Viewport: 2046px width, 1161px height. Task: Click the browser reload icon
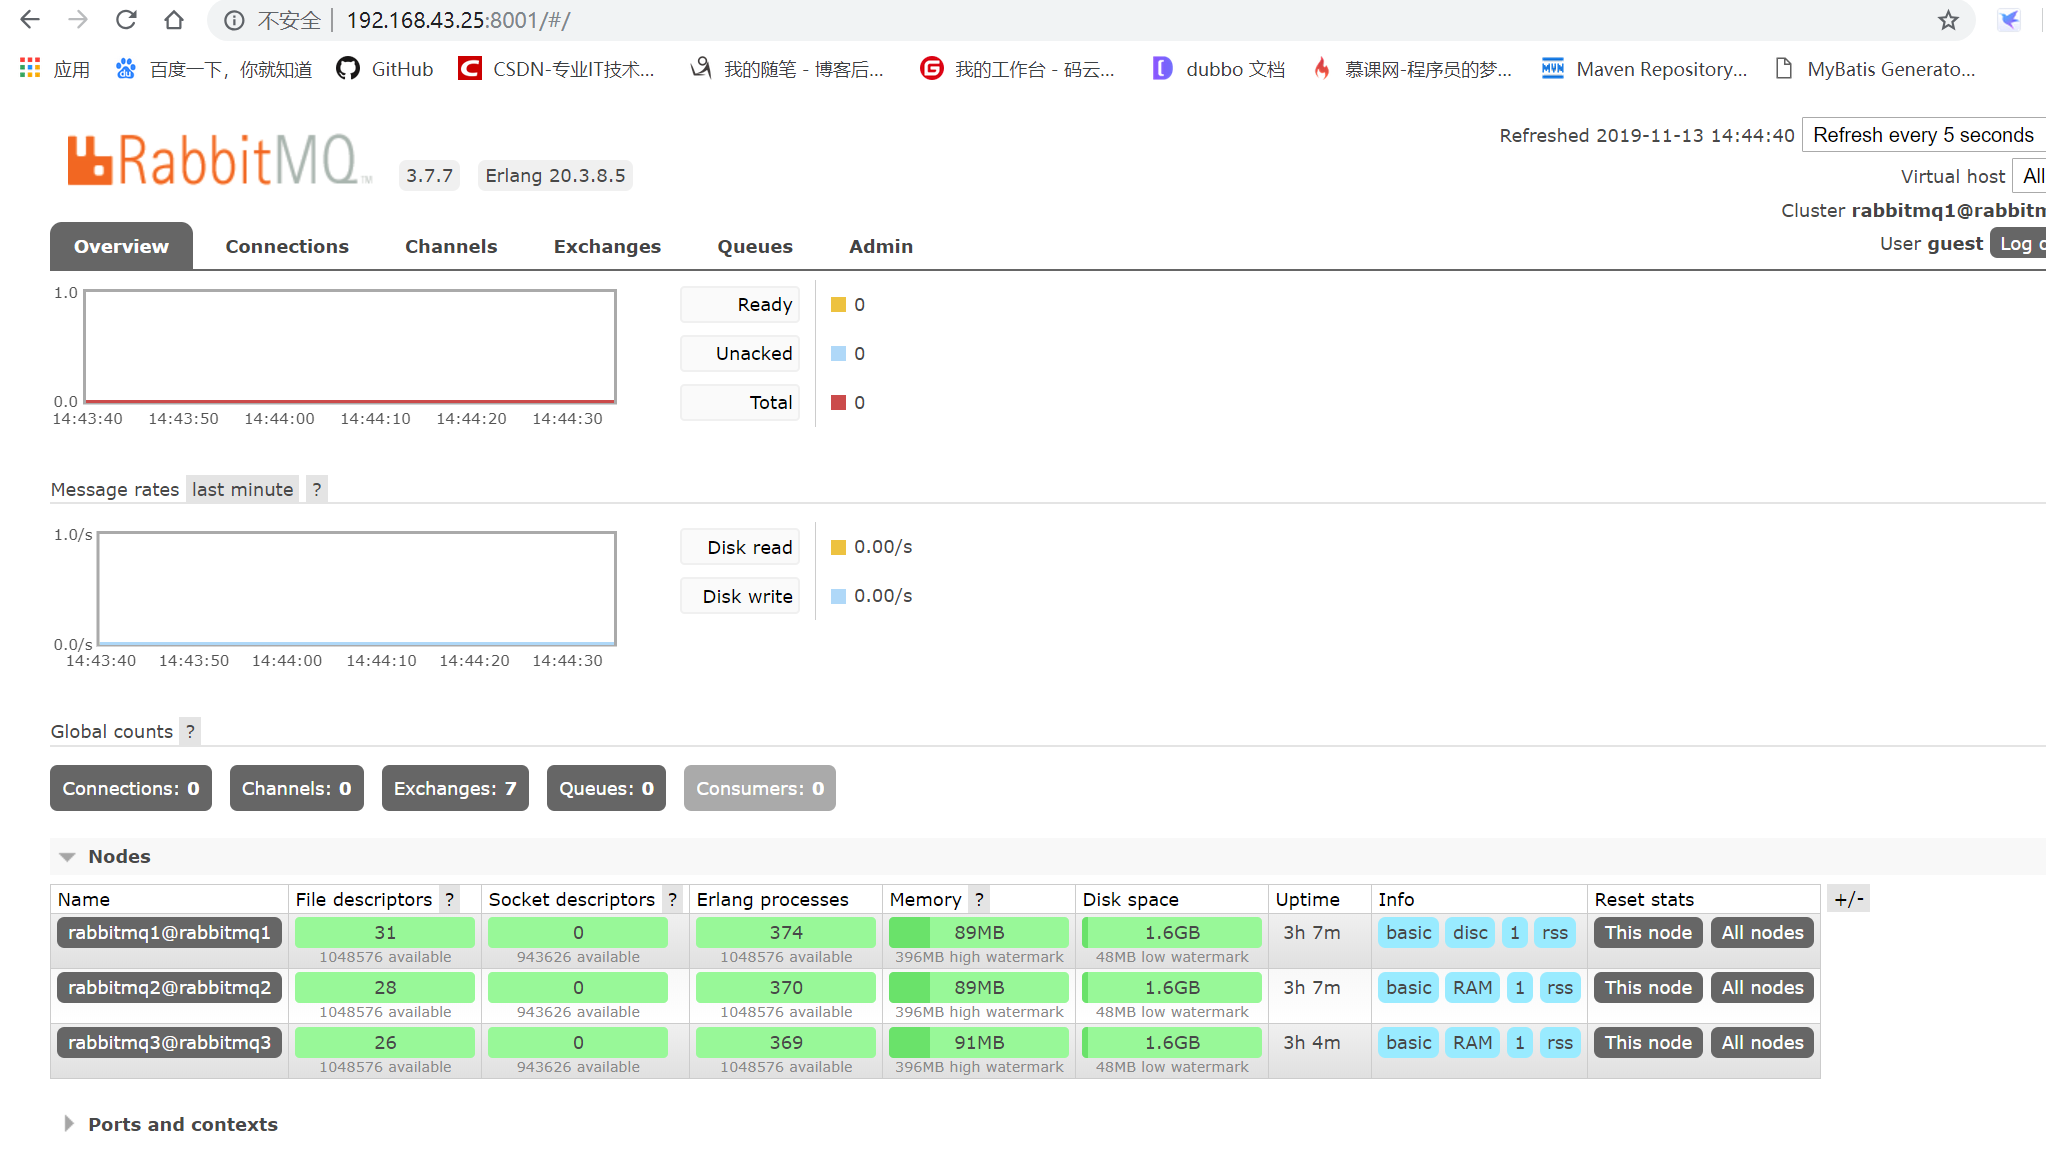click(x=126, y=20)
